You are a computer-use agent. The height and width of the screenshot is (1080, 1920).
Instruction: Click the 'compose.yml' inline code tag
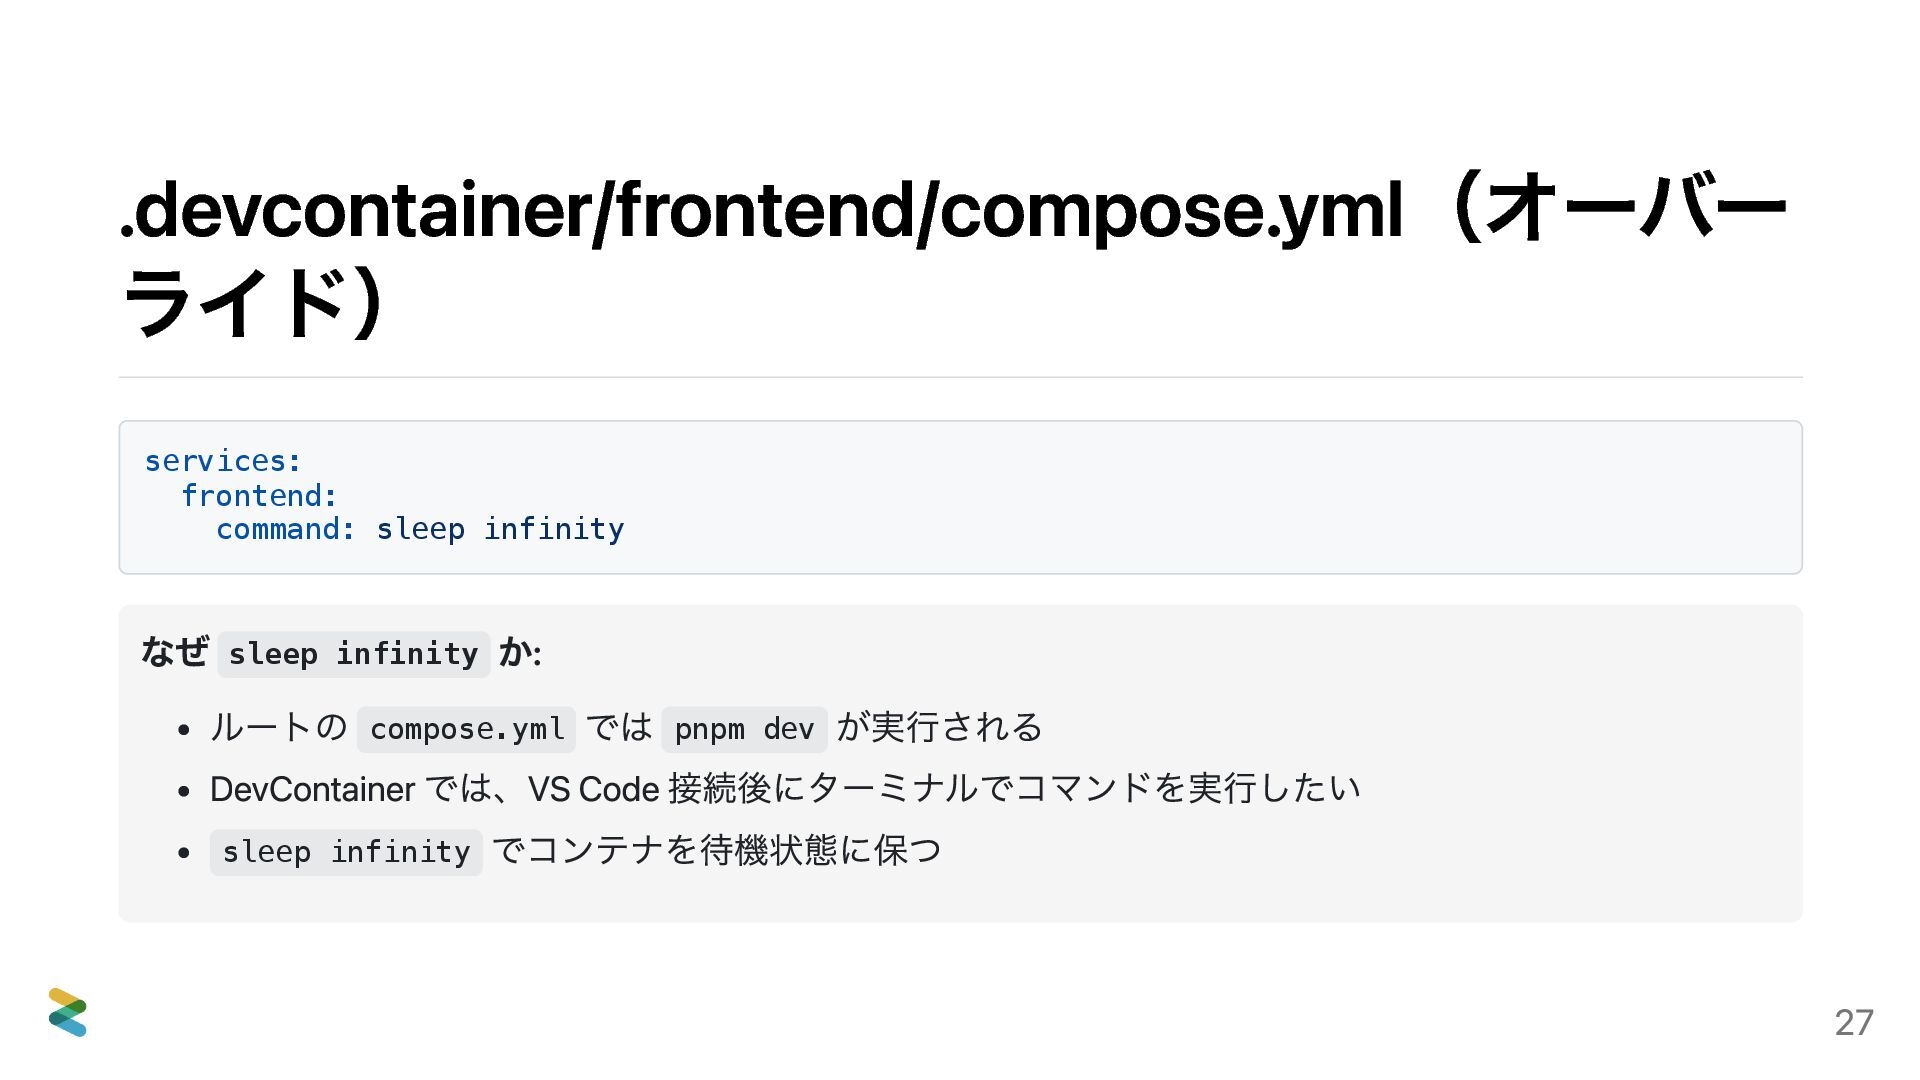coord(466,729)
